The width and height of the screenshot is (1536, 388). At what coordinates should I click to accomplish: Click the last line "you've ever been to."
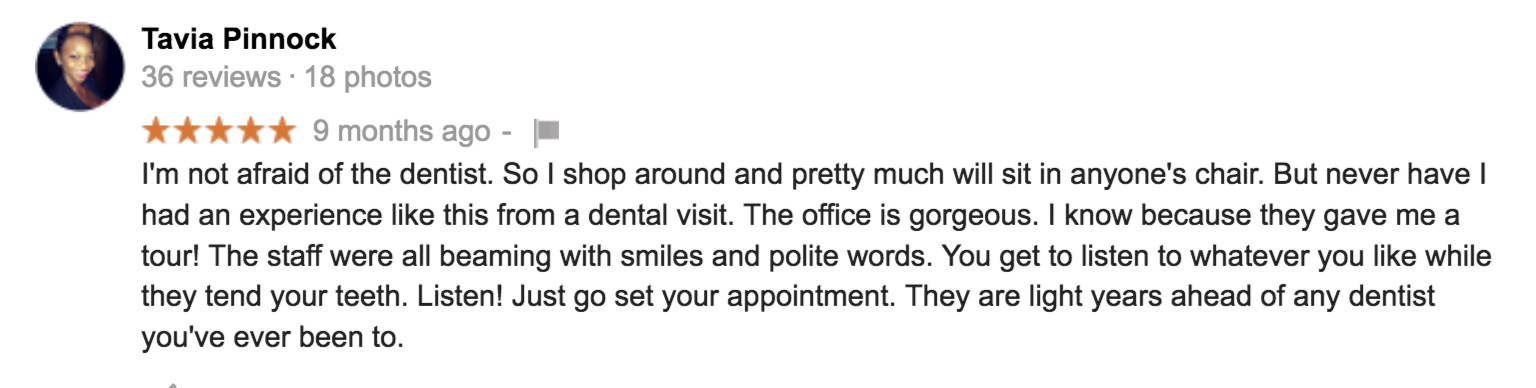(272, 338)
